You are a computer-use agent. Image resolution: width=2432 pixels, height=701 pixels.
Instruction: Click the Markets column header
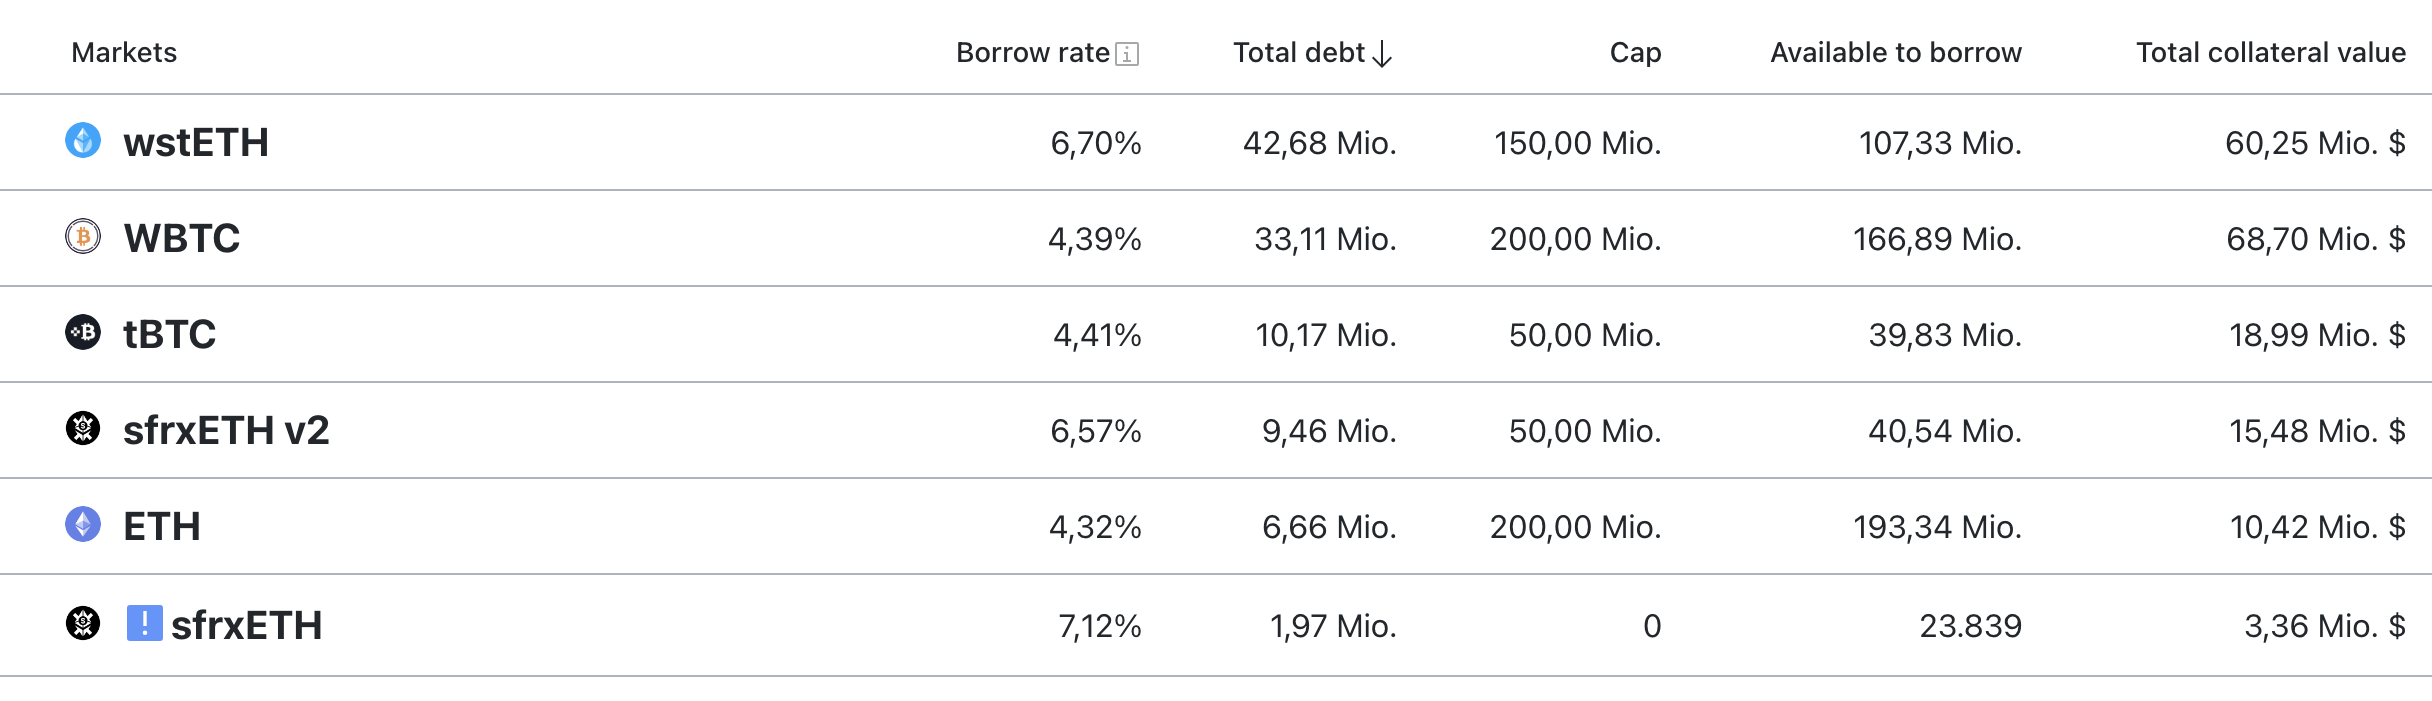[x=124, y=53]
